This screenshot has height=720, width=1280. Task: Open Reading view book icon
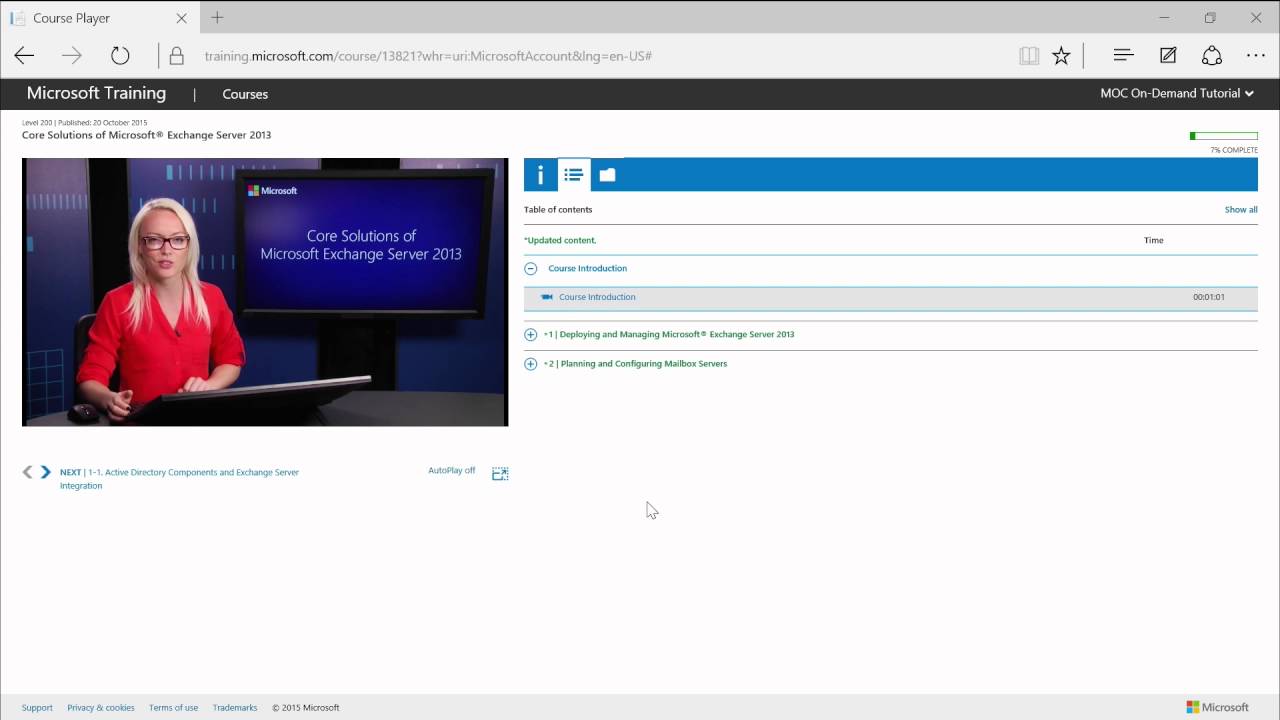[x=1029, y=56]
